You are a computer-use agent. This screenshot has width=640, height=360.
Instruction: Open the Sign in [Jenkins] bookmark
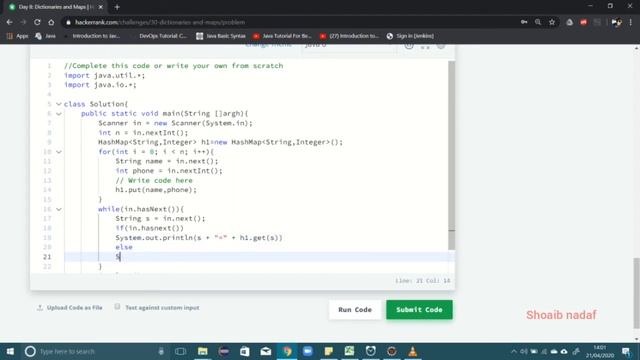click(410, 36)
